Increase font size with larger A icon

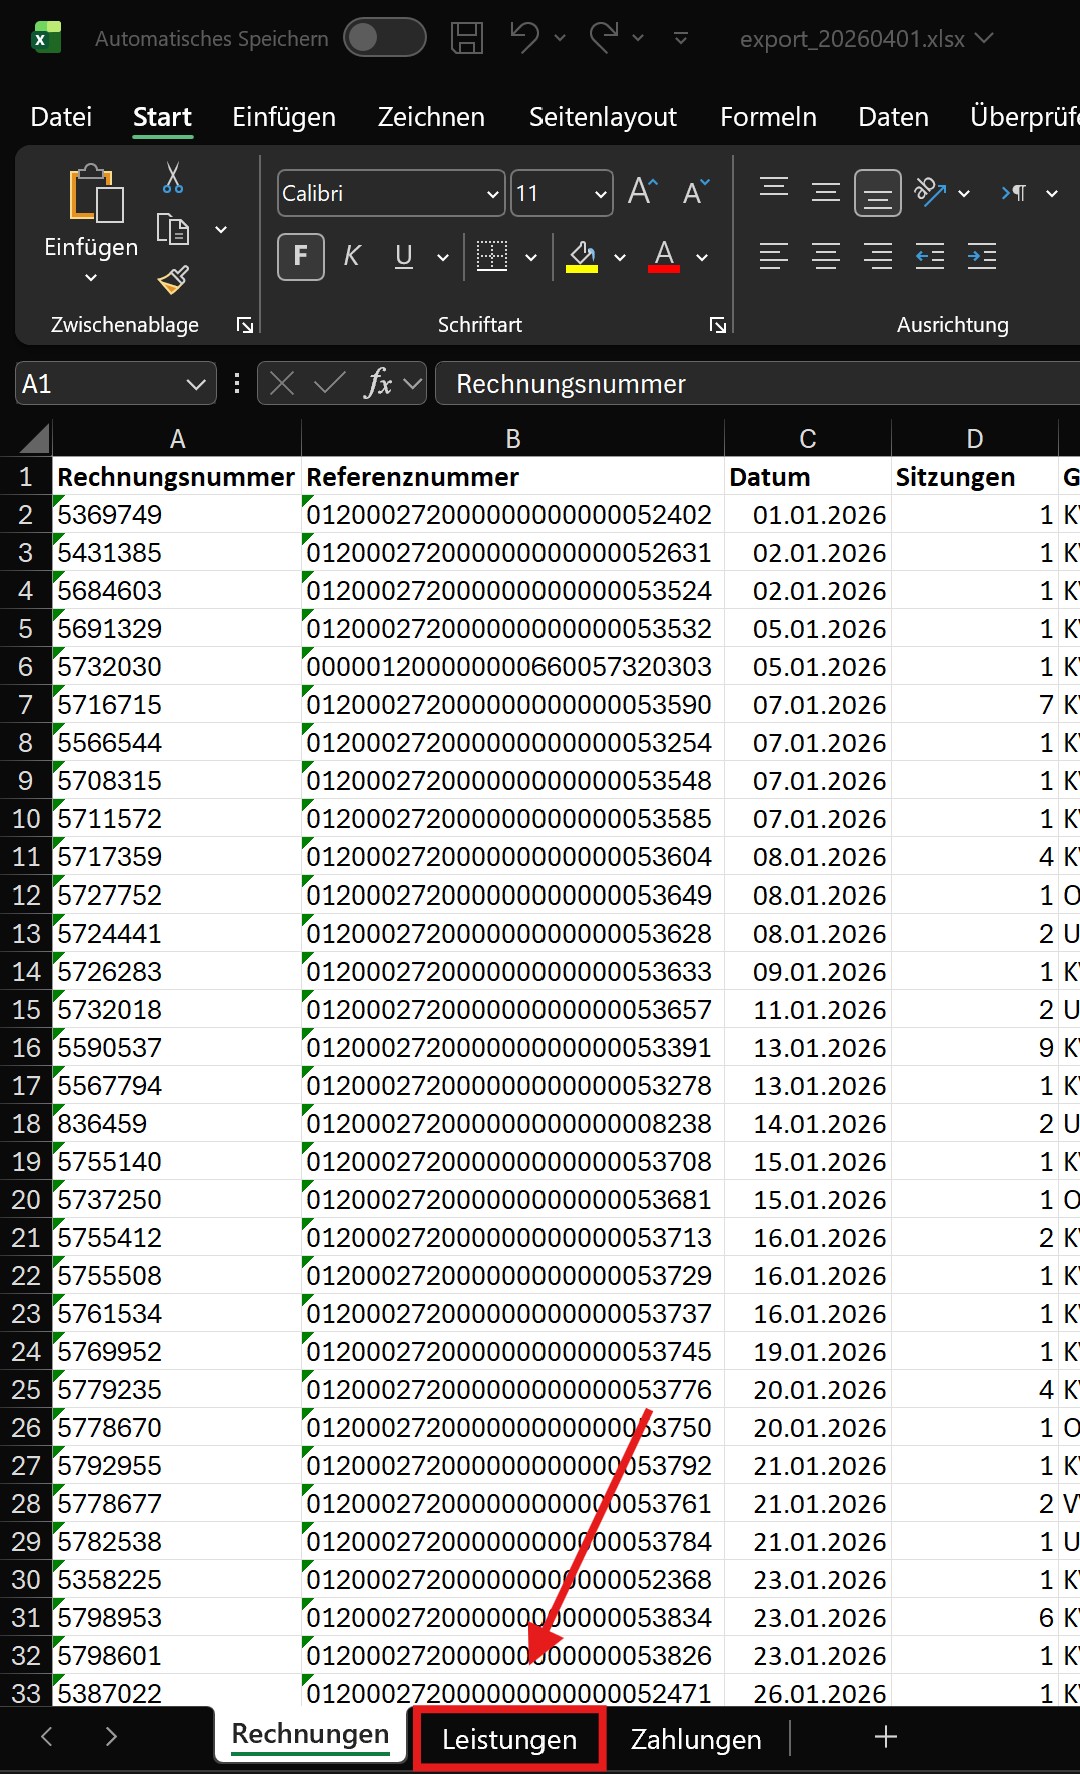[x=642, y=192]
